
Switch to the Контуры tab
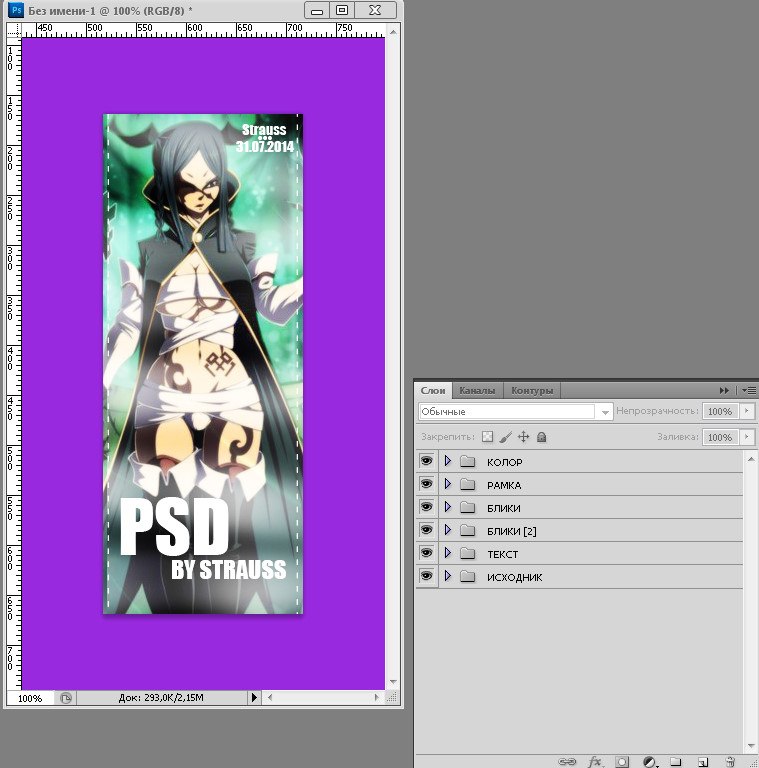click(x=532, y=391)
